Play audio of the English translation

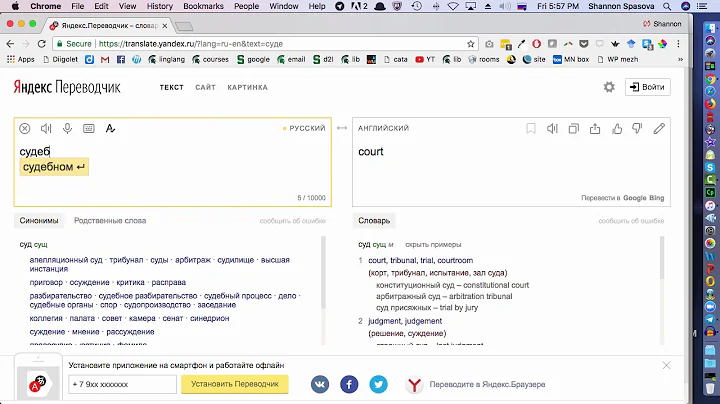tap(552, 129)
